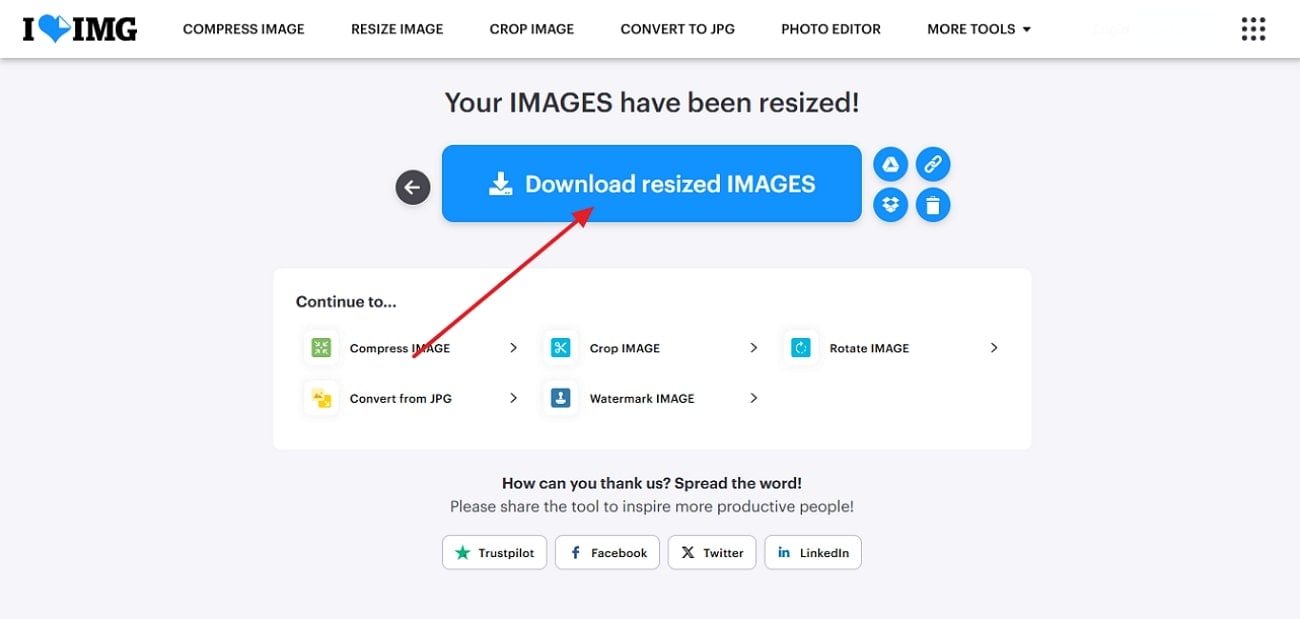The height and width of the screenshot is (619, 1300).
Task: Save to Google Drive icon
Action: tap(891, 164)
